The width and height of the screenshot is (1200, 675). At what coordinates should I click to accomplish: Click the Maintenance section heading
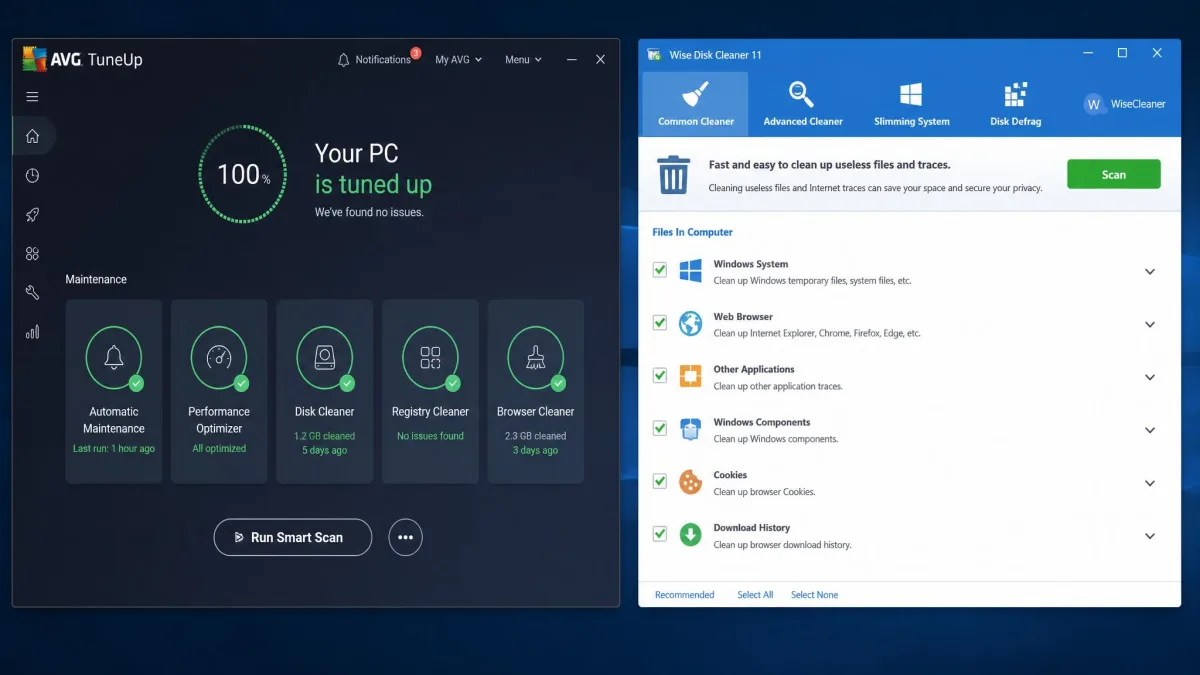[96, 279]
